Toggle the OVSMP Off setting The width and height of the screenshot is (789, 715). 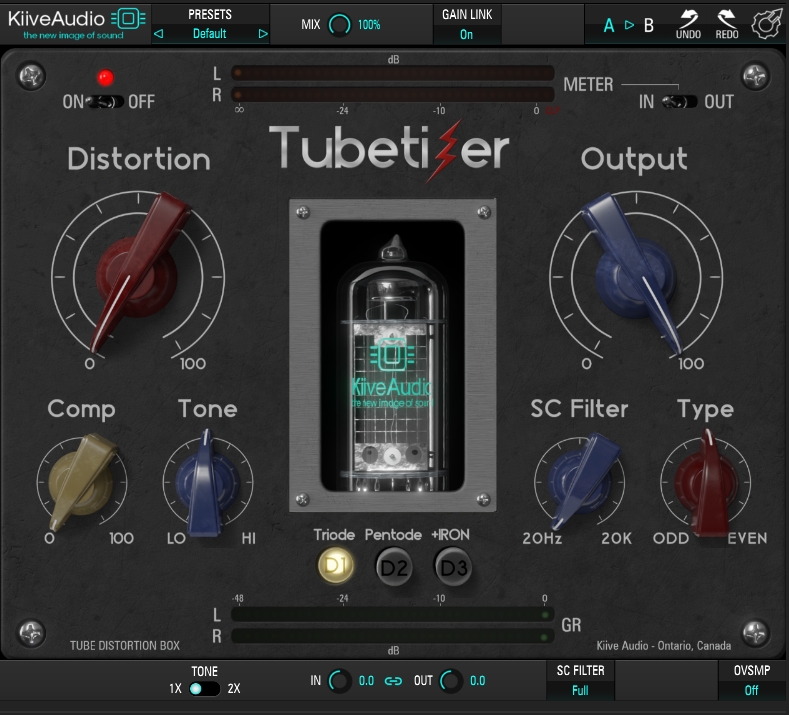pos(751,690)
